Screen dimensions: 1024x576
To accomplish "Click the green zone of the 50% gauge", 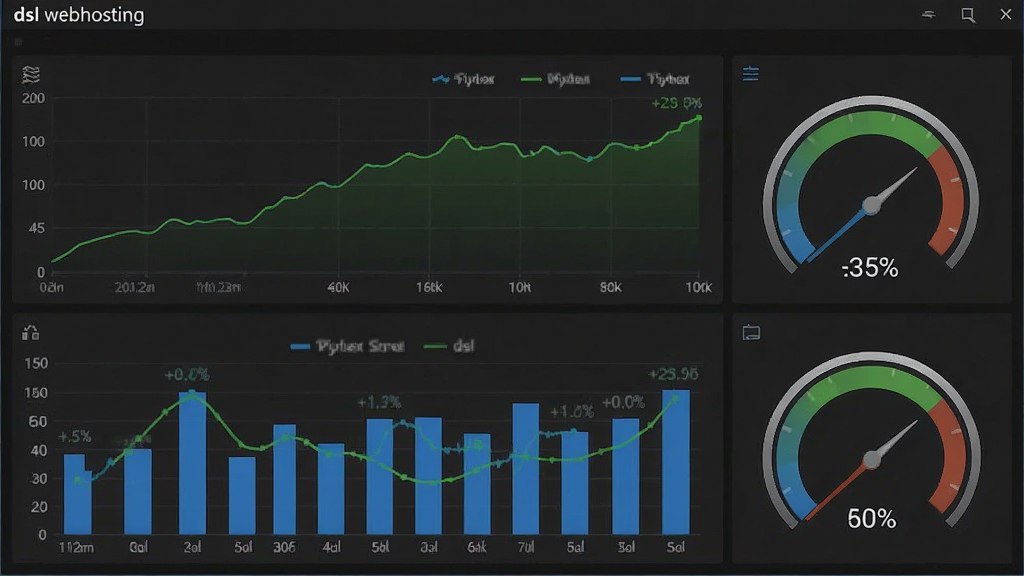I will pos(871,383).
